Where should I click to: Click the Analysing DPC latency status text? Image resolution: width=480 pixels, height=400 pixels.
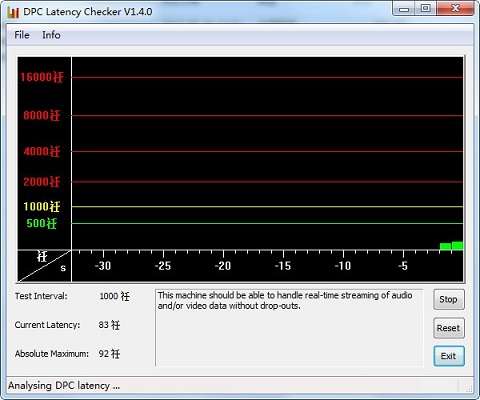point(64,386)
